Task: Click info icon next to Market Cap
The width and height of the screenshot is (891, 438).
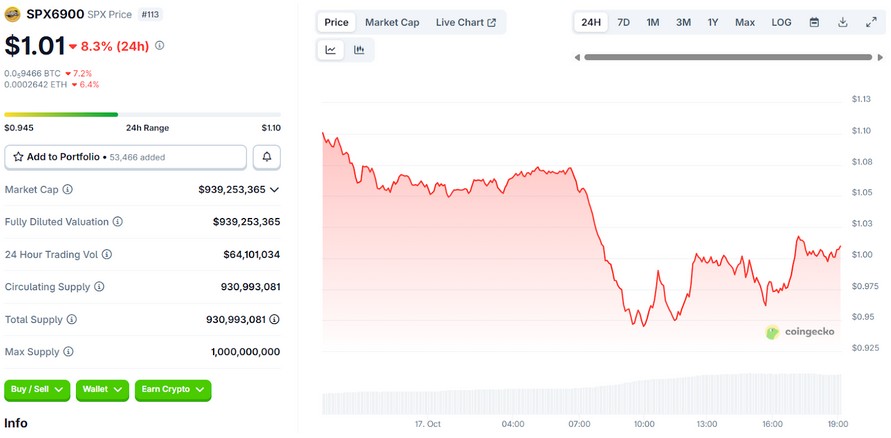Action: point(68,190)
